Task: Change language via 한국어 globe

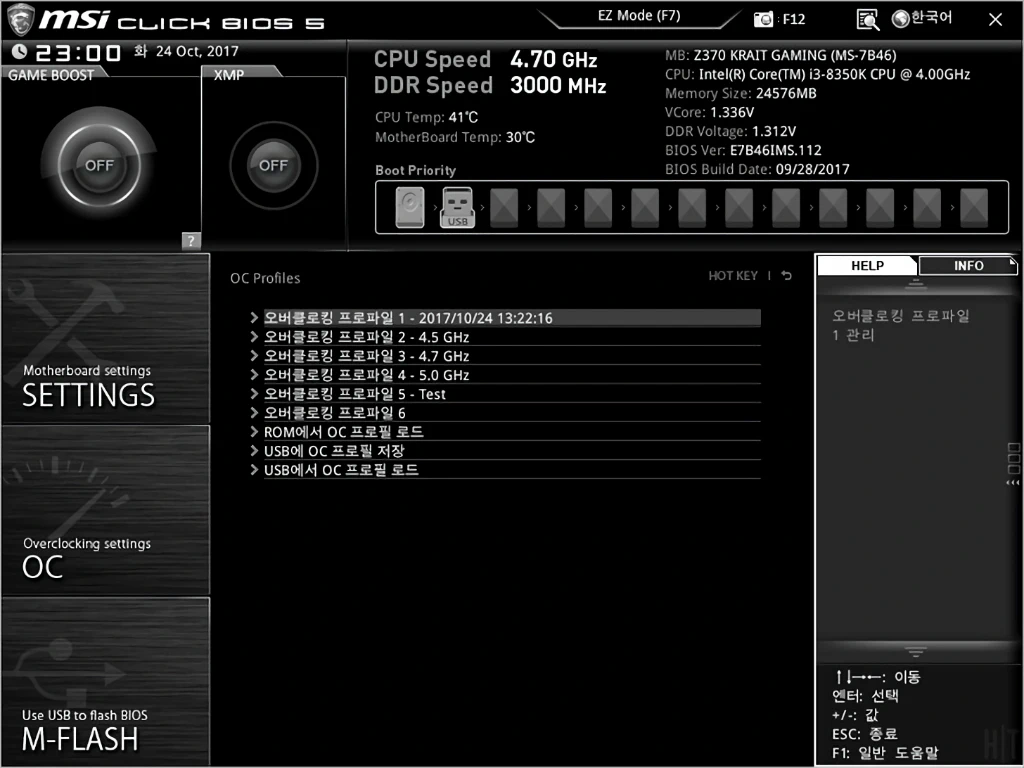Action: pyautogui.click(x=922, y=18)
